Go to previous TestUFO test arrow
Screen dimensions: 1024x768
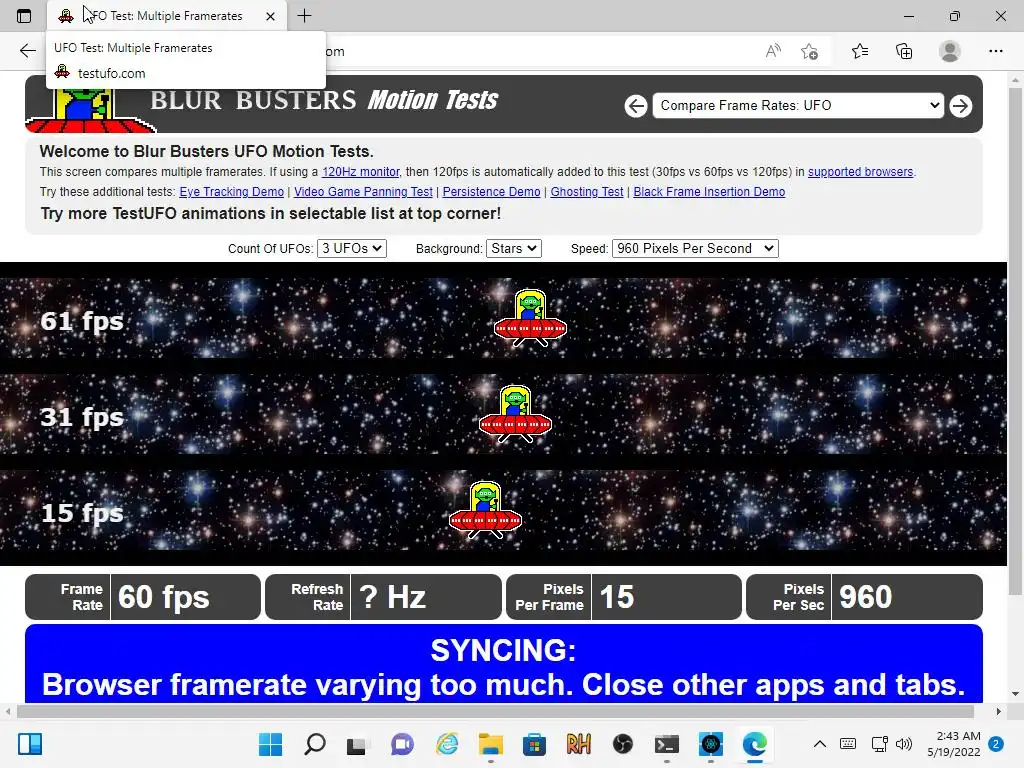click(x=635, y=106)
